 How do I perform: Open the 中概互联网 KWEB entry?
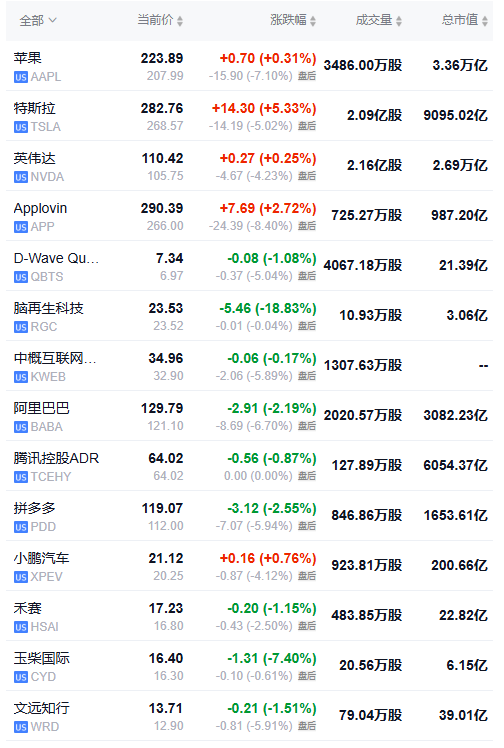pyautogui.click(x=249, y=366)
